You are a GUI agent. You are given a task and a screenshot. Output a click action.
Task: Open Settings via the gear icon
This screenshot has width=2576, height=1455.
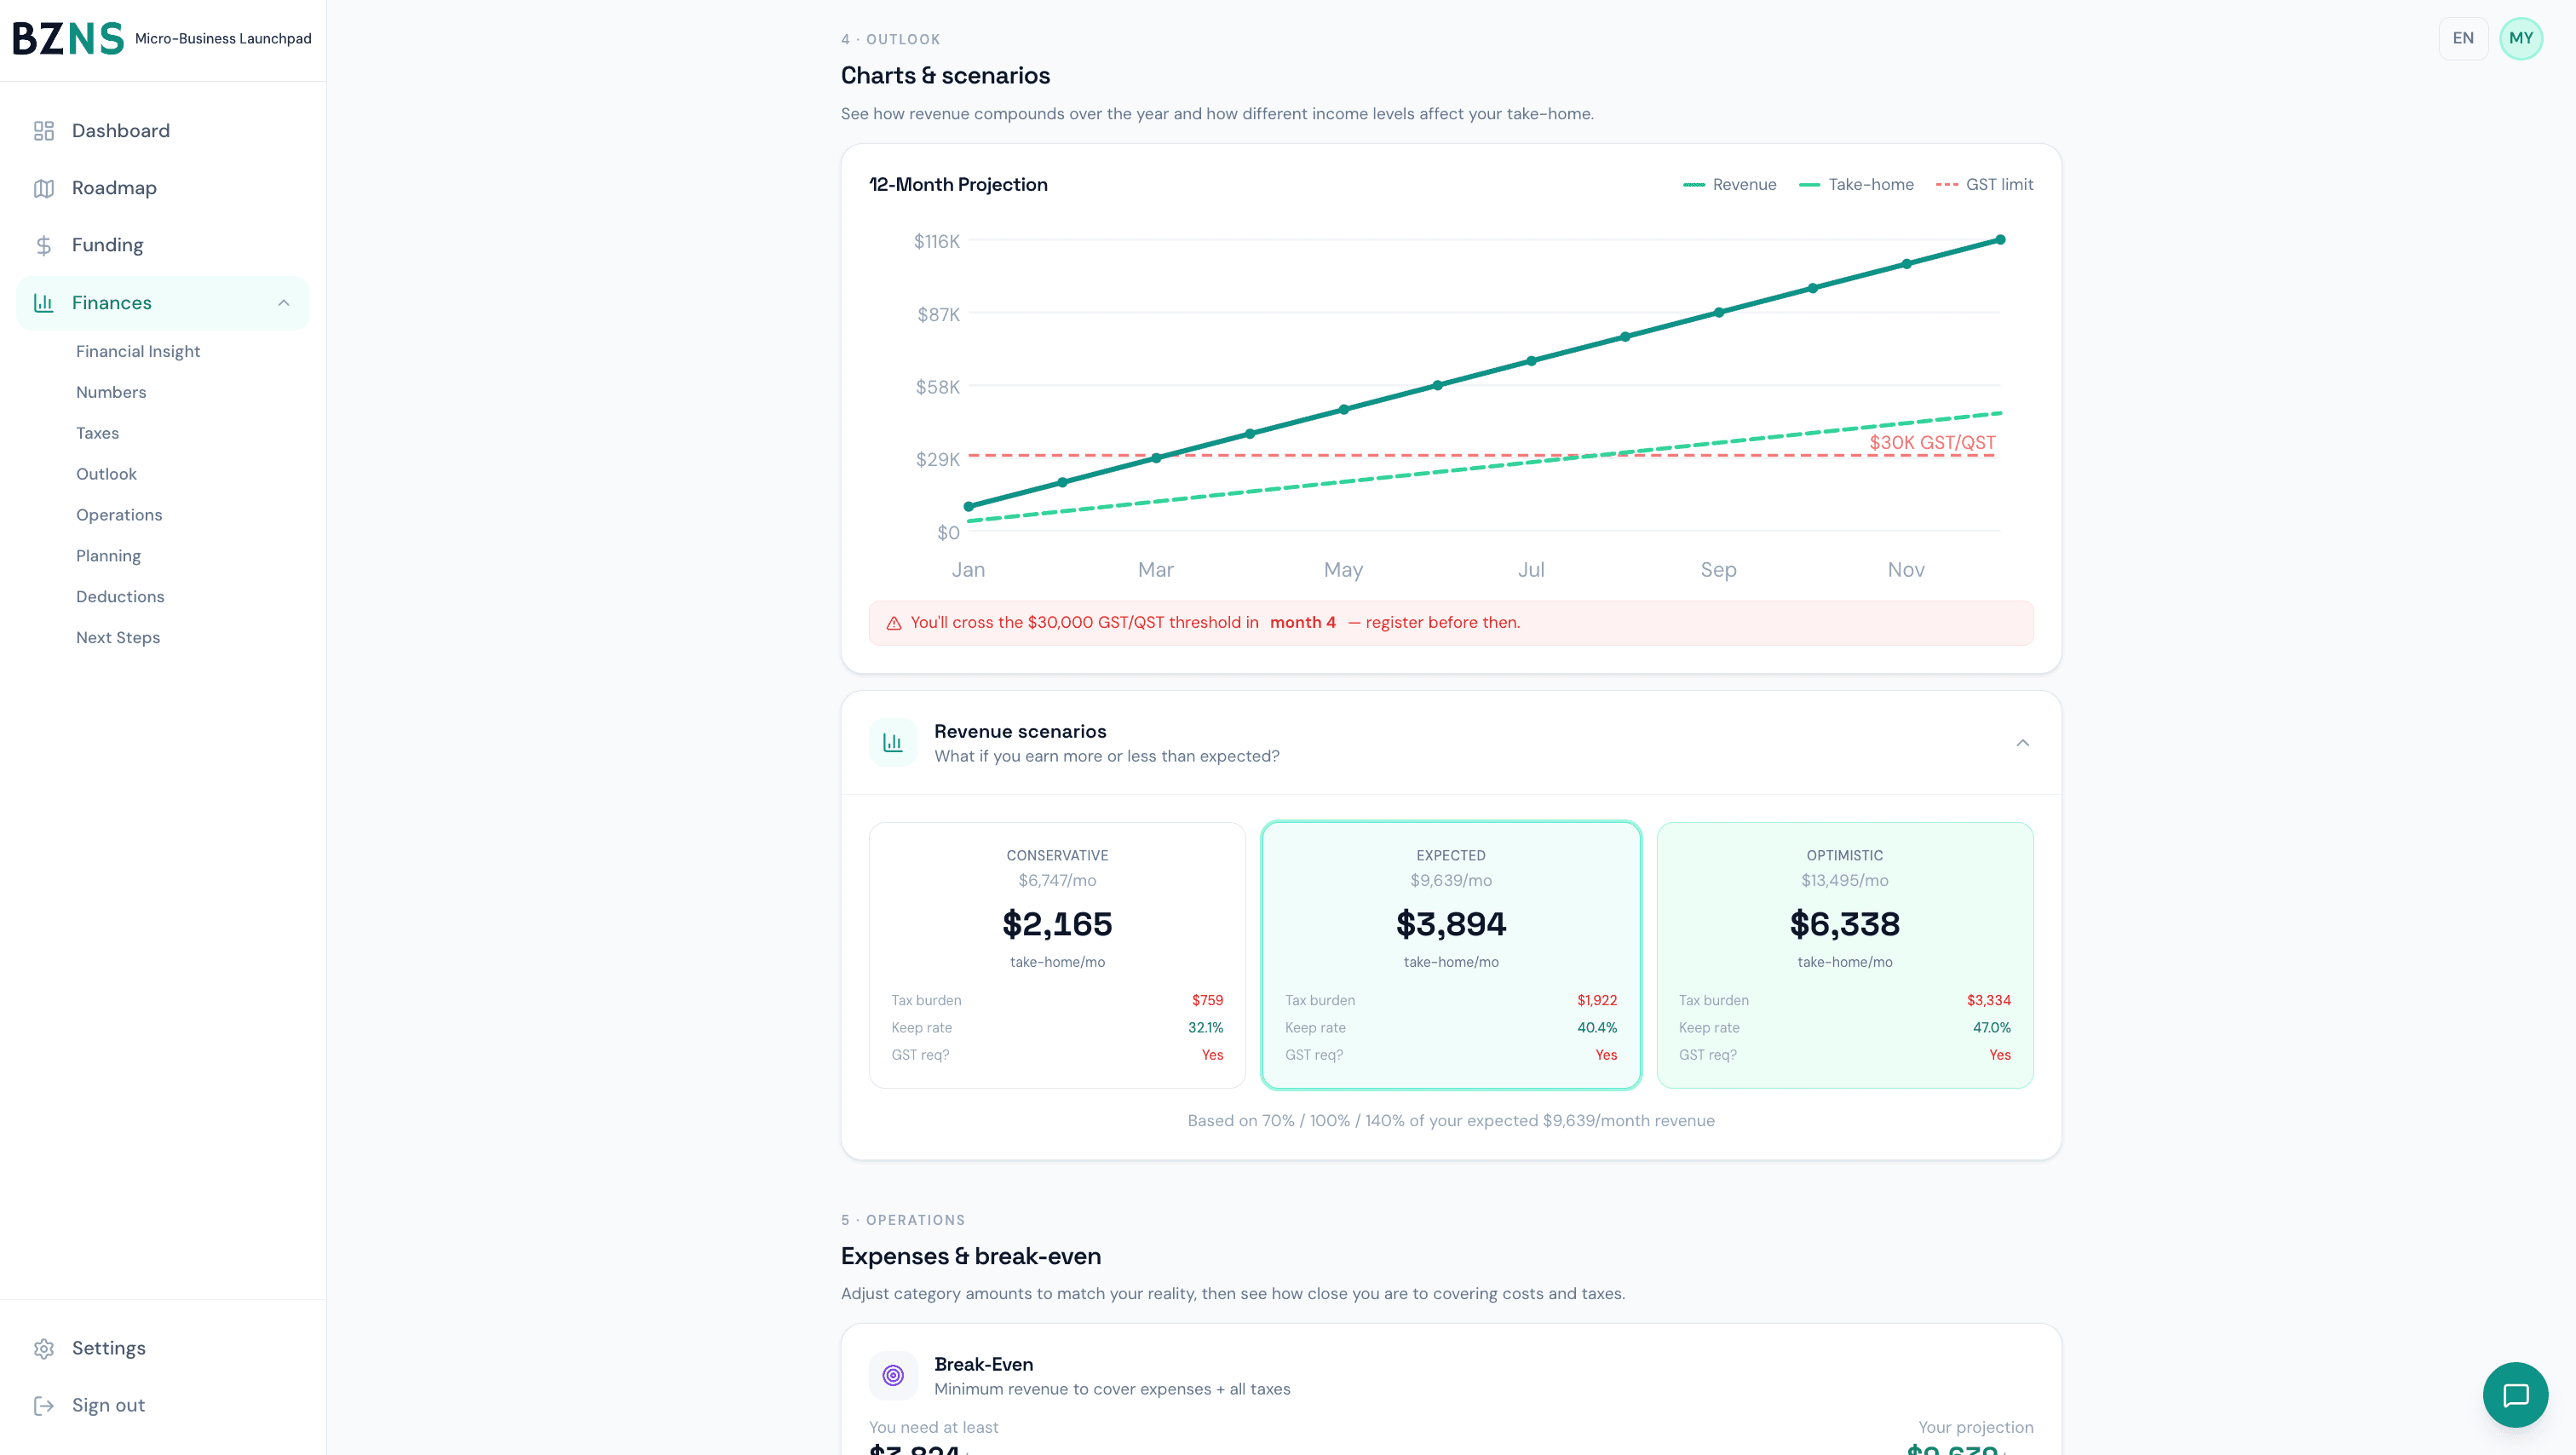[x=44, y=1348]
